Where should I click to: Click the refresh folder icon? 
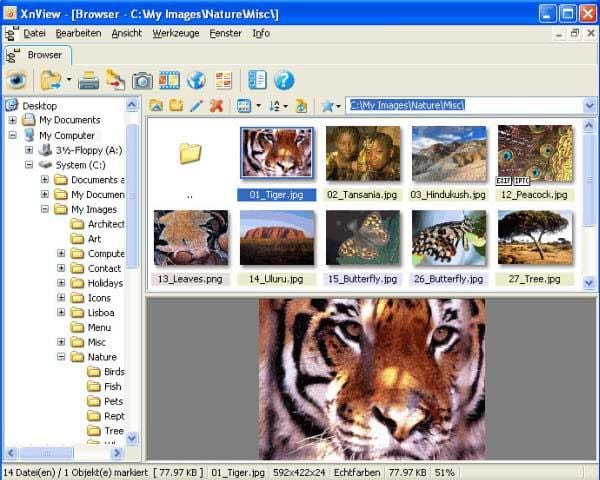click(302, 106)
